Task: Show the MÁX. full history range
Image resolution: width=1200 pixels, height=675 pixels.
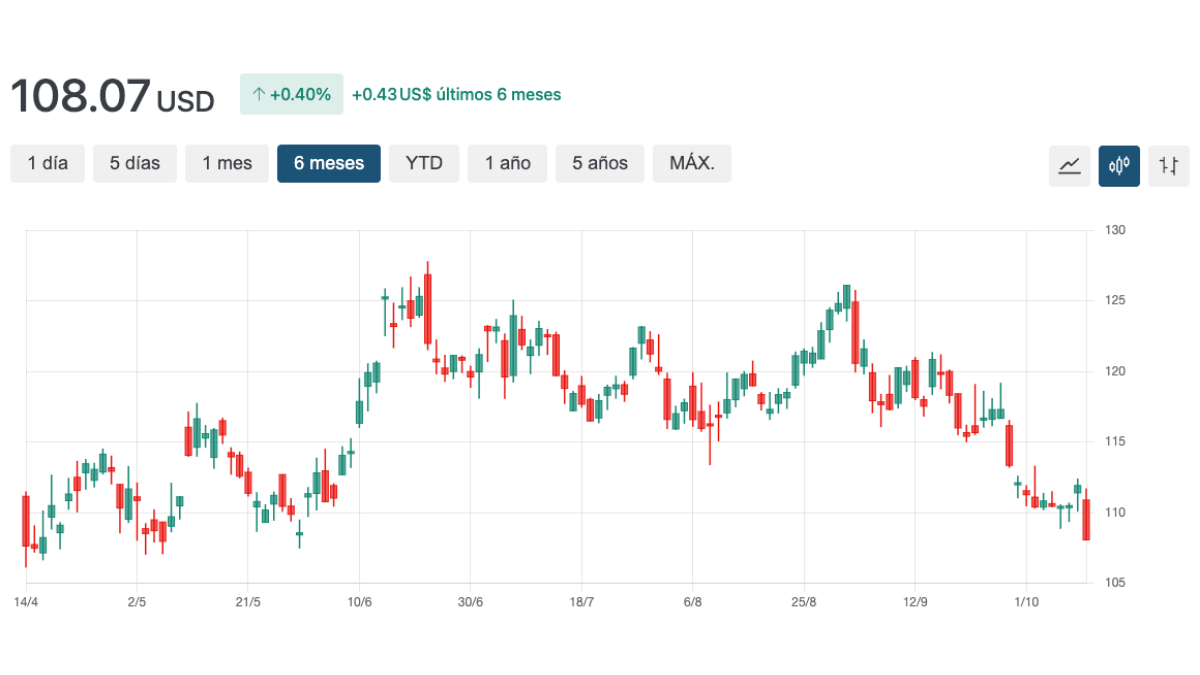Action: pos(692,163)
